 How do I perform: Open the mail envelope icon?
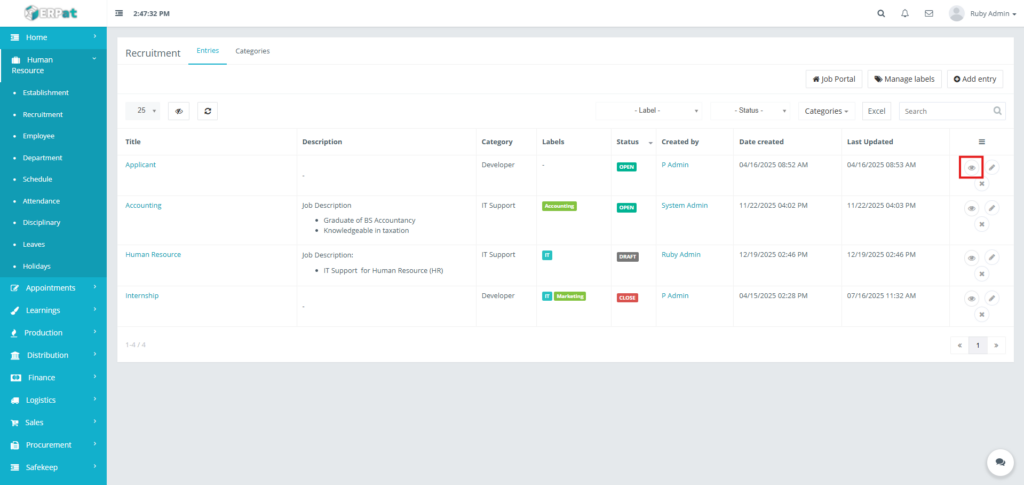tap(929, 14)
